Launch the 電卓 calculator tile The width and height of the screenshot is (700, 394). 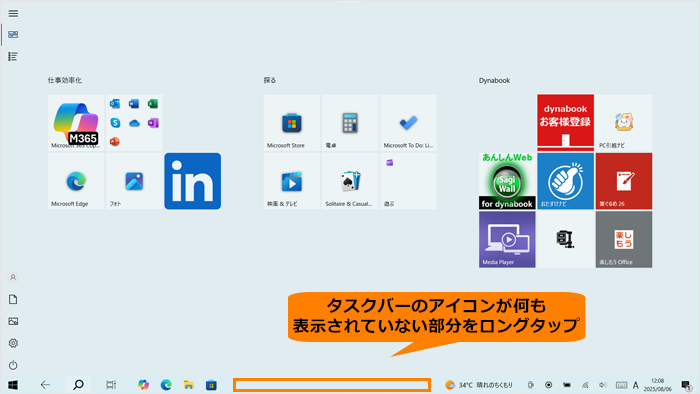[350, 123]
